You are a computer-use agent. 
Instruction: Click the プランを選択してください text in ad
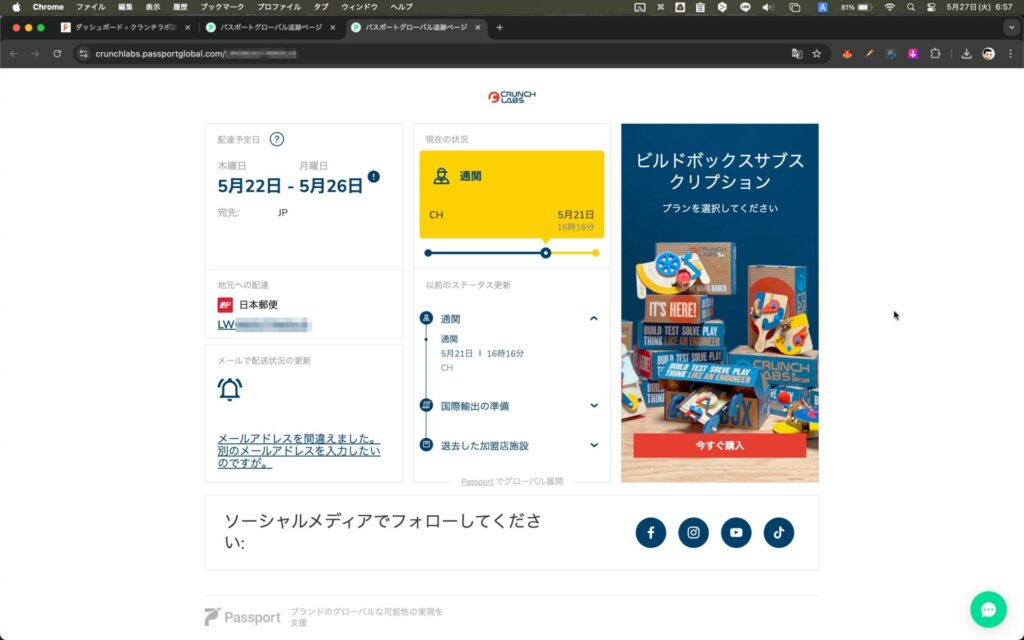(x=720, y=208)
